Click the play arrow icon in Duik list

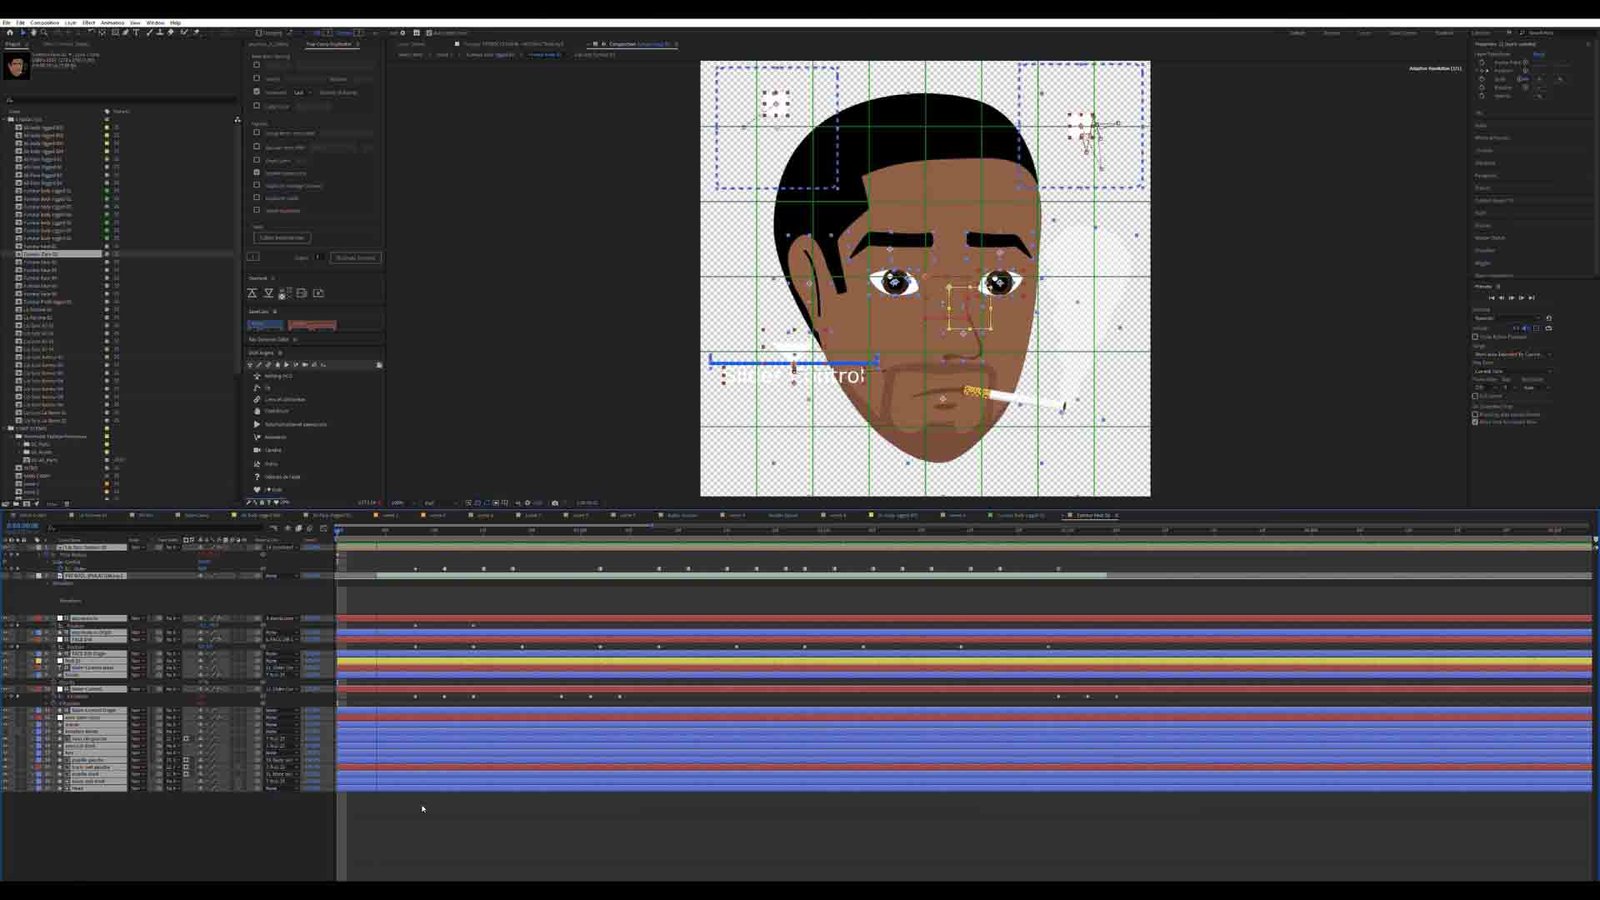[x=257, y=424]
